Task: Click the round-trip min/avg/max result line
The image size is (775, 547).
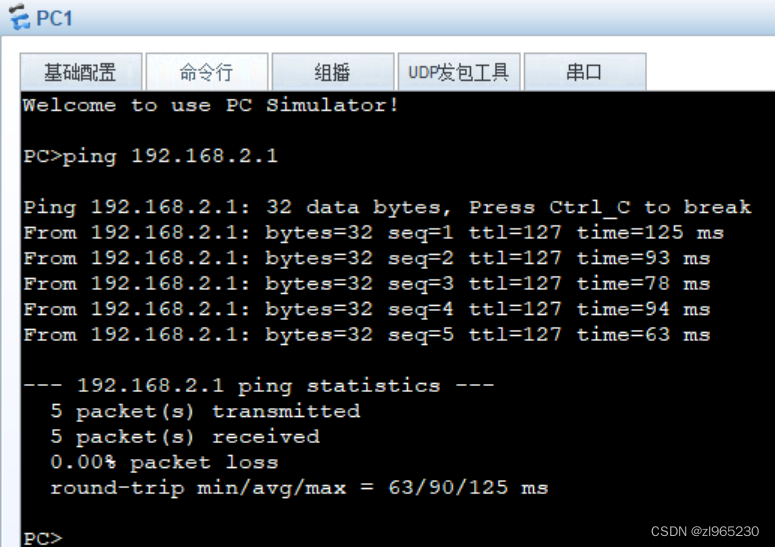Action: click(299, 488)
